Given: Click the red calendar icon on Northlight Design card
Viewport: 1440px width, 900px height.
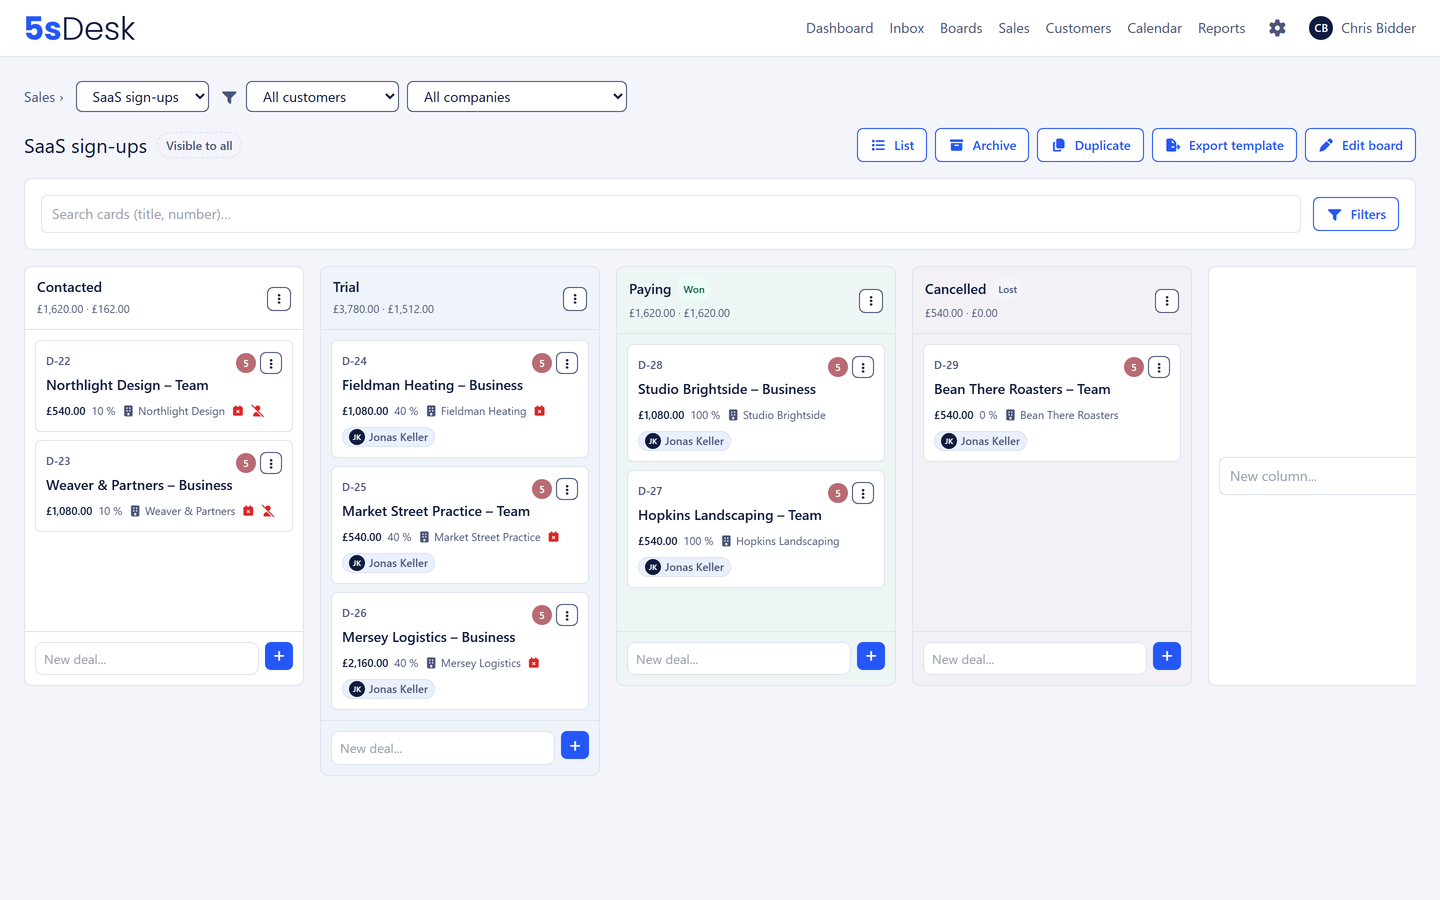Looking at the screenshot, I should point(238,411).
